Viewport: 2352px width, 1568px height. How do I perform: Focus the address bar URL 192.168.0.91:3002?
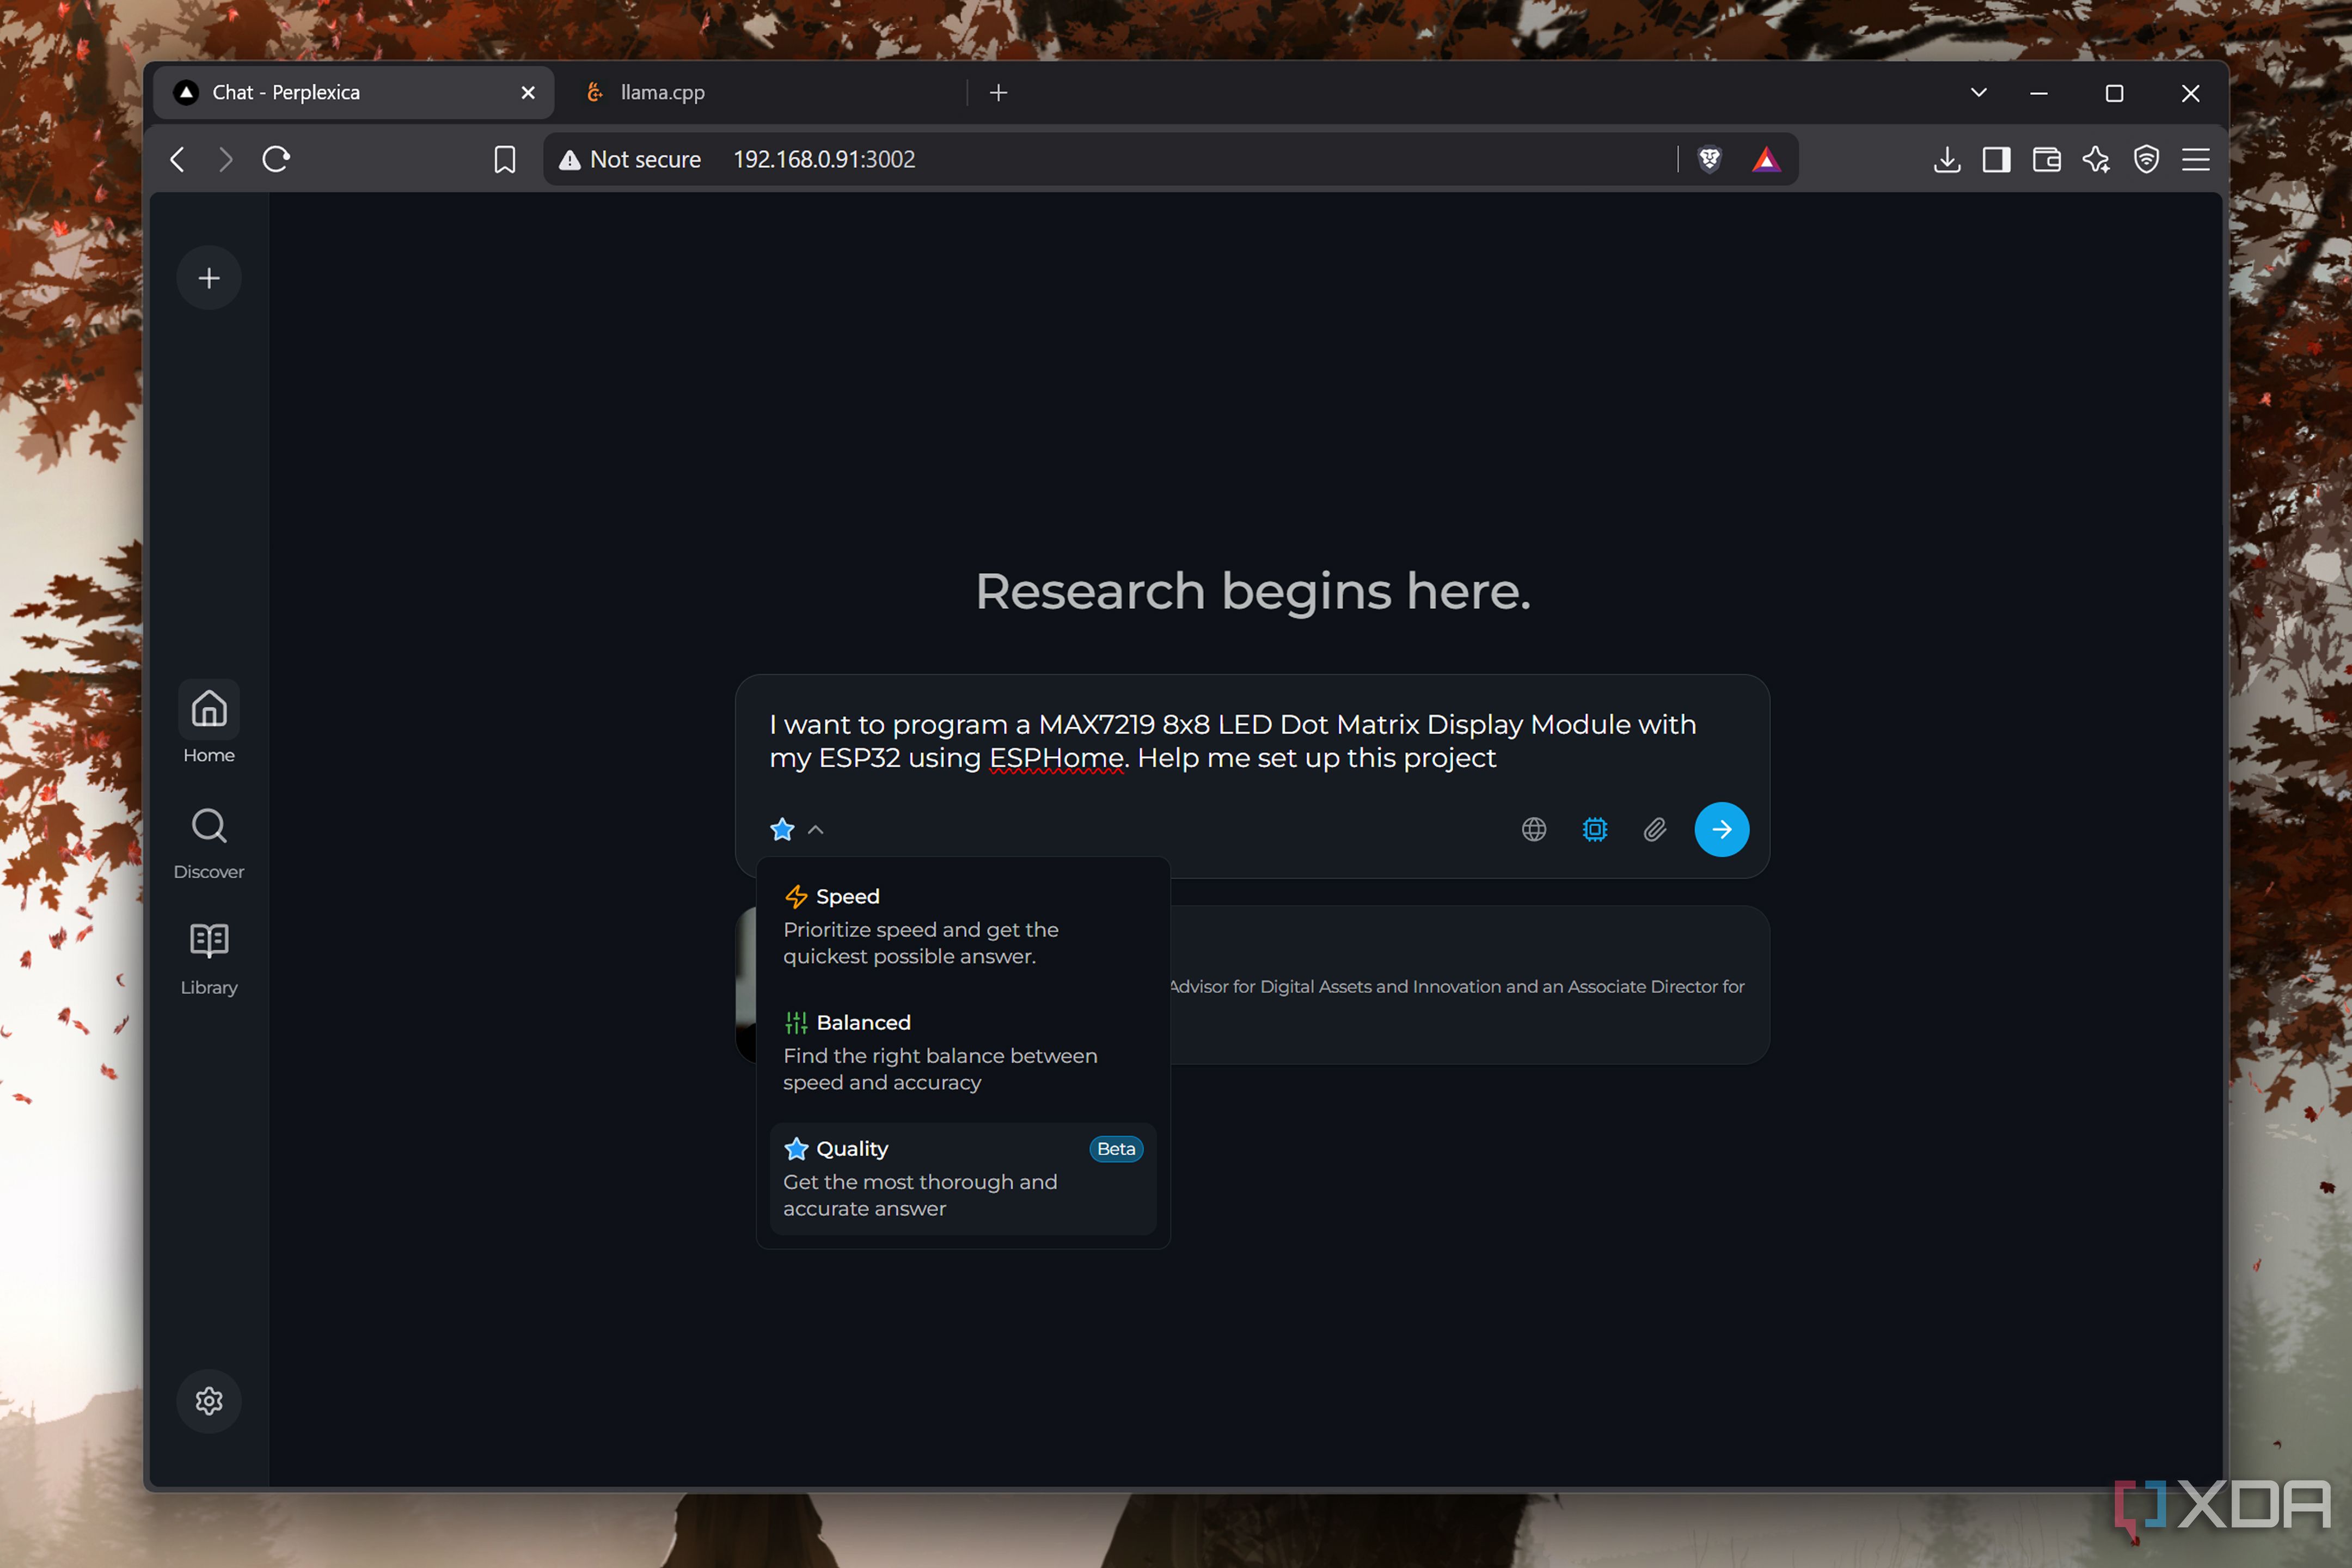point(824,159)
